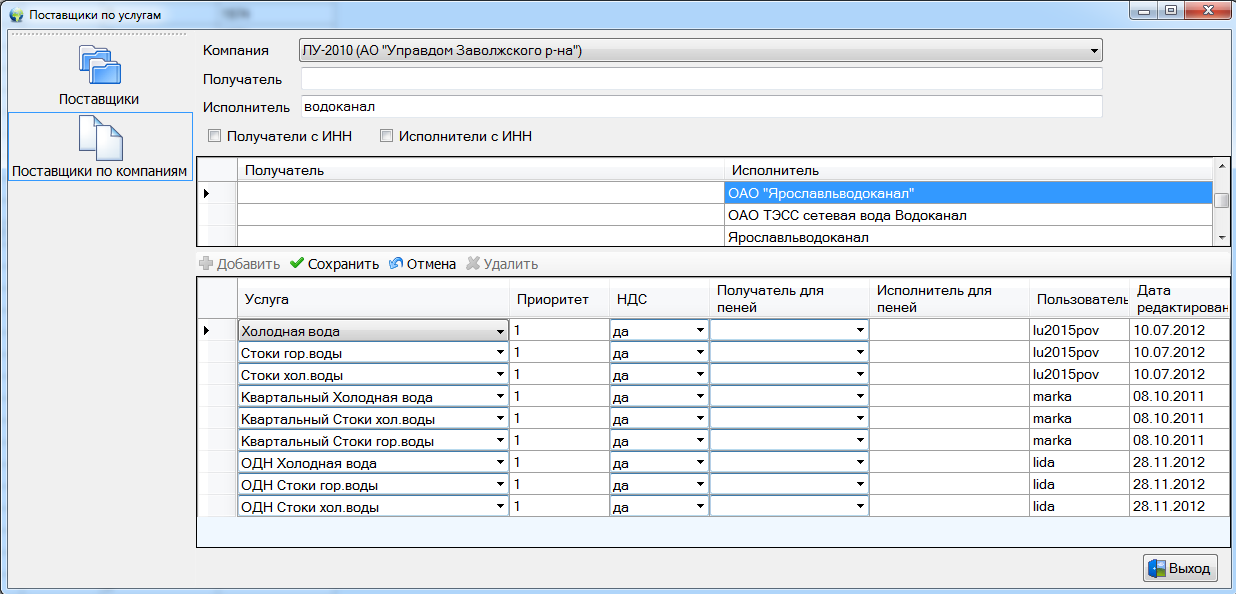Screen dimensions: 1236x594
Task: Click the Исполнитель field containing водоканал
Action: pyautogui.click(x=700, y=107)
